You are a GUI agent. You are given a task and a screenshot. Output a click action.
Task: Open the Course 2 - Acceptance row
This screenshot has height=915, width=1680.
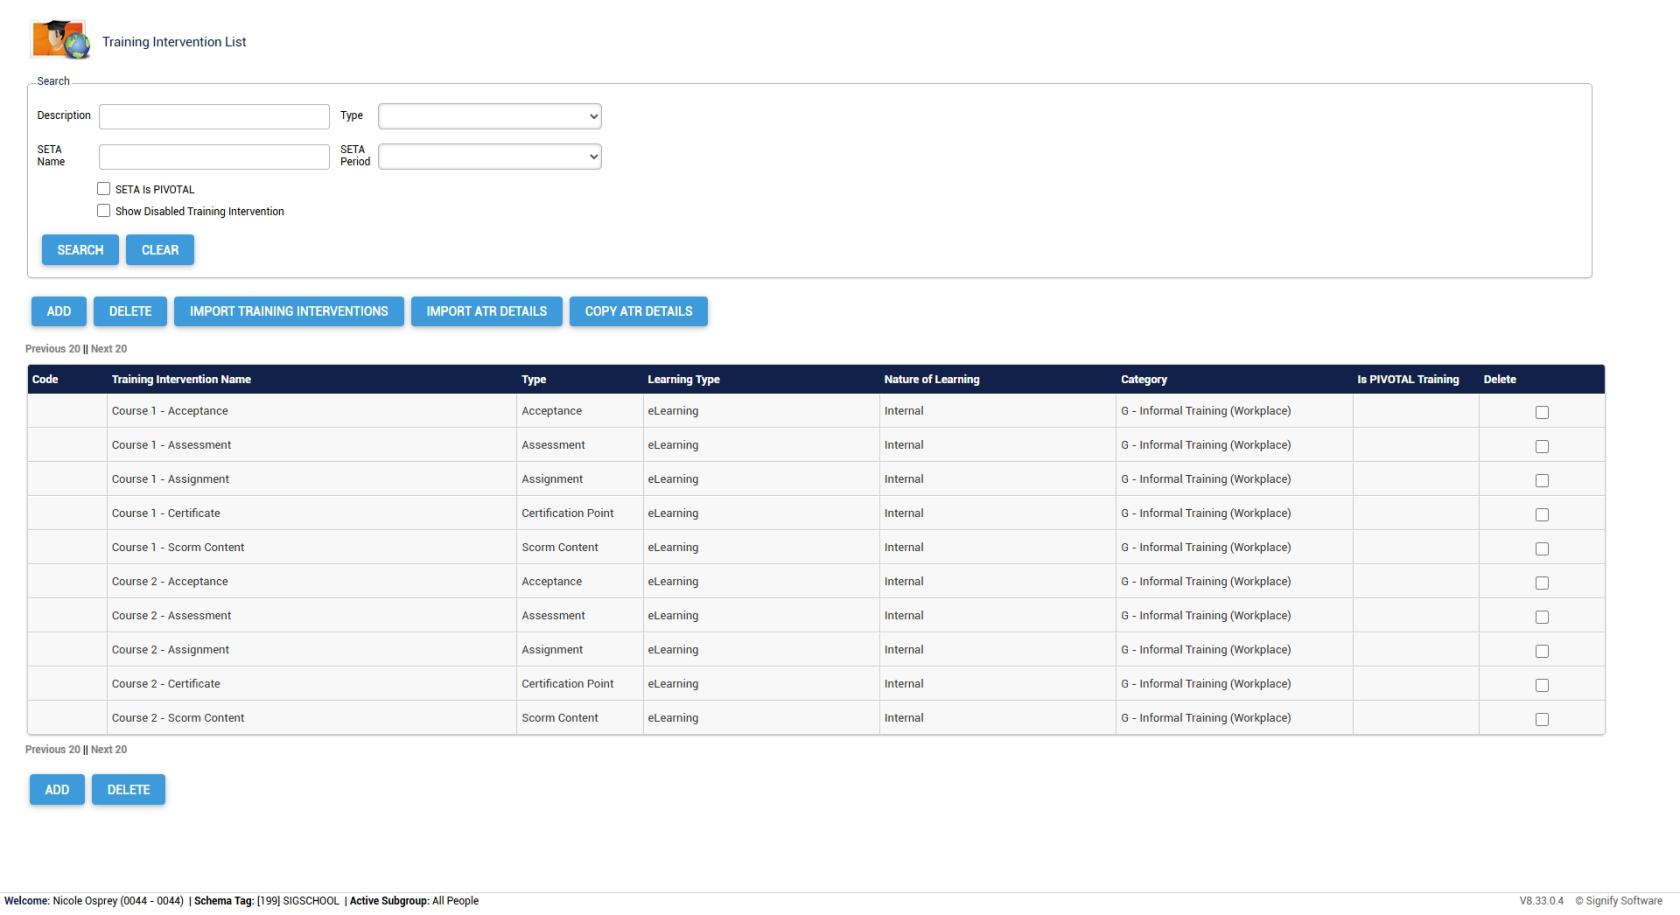[816, 581]
